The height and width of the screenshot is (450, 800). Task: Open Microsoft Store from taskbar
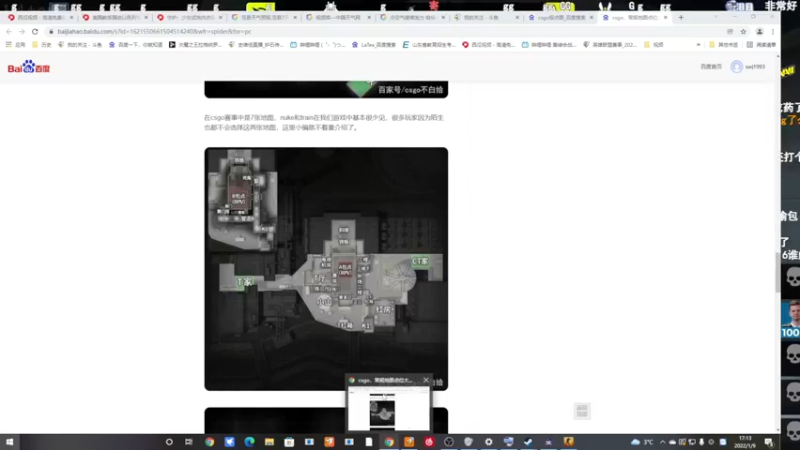pos(289,442)
